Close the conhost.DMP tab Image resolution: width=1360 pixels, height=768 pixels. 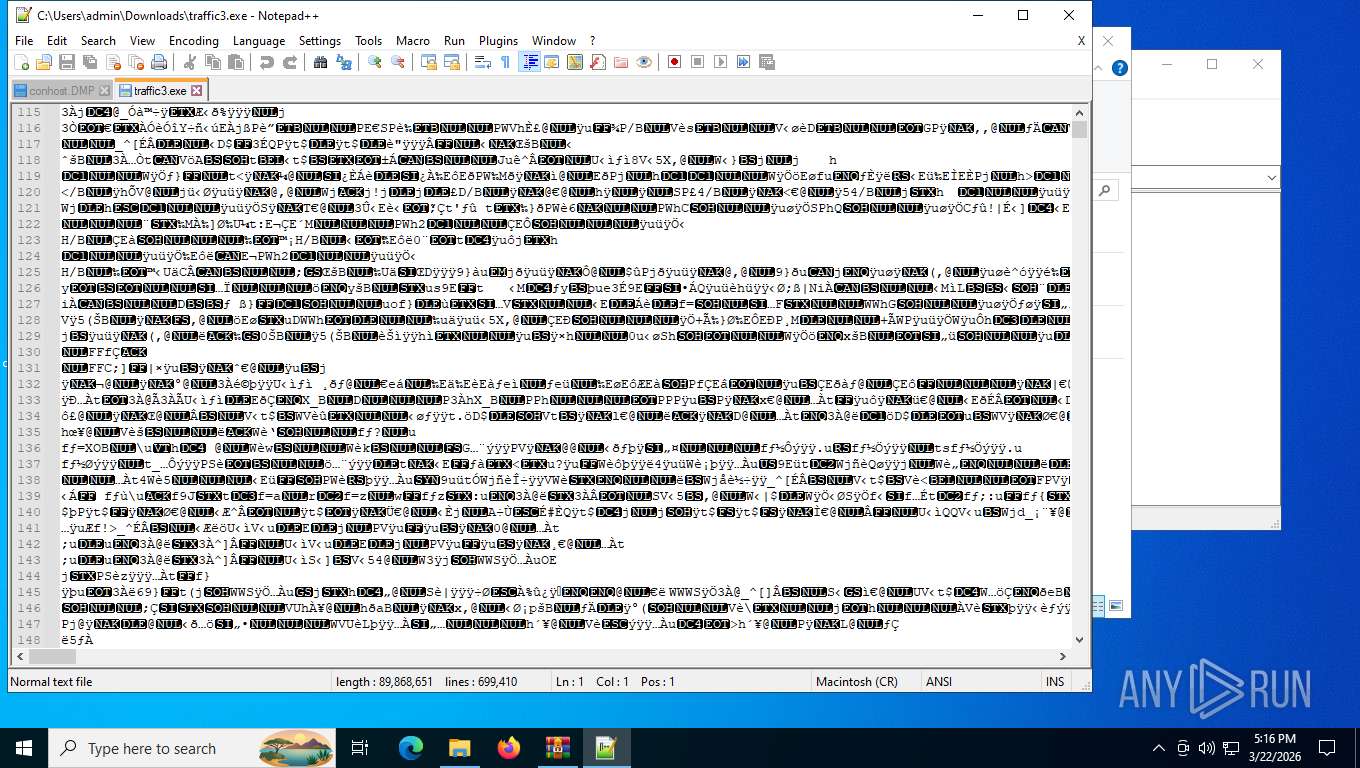click(x=104, y=91)
